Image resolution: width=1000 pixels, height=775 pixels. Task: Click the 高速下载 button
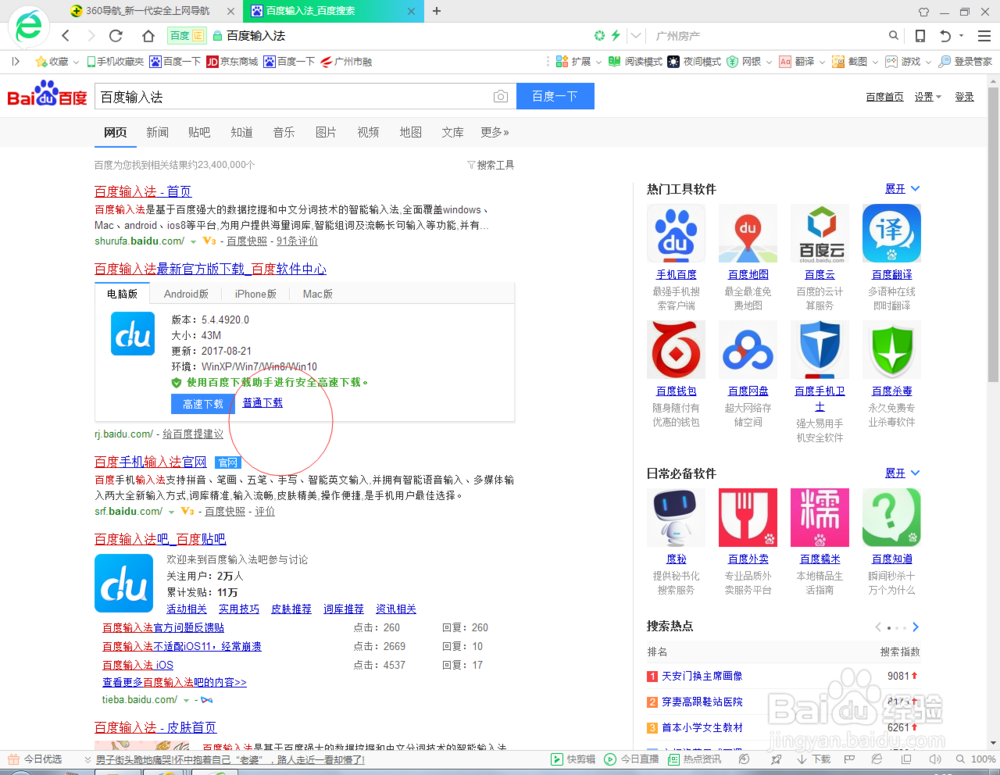point(202,404)
